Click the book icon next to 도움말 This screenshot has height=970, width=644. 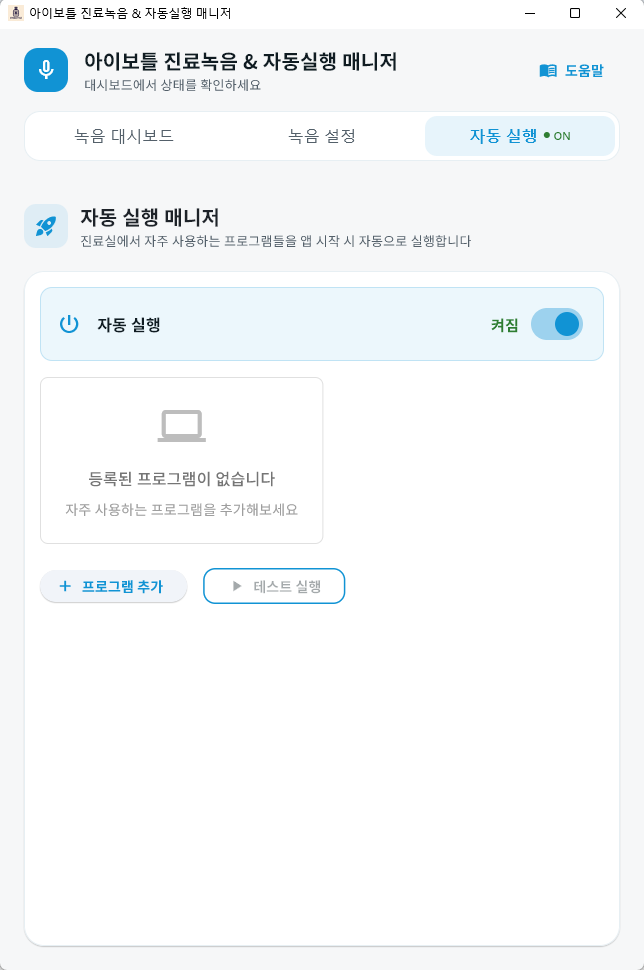pos(547,70)
